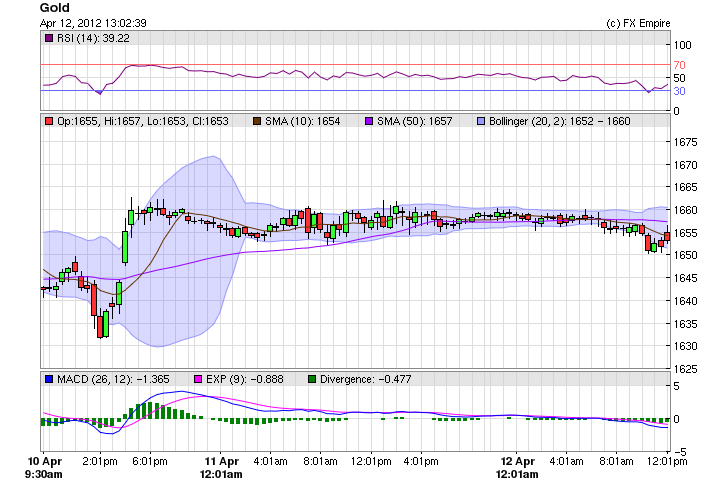Click the brown SMA (10) legend swatch
710x487 pixels.
[x=257, y=121]
